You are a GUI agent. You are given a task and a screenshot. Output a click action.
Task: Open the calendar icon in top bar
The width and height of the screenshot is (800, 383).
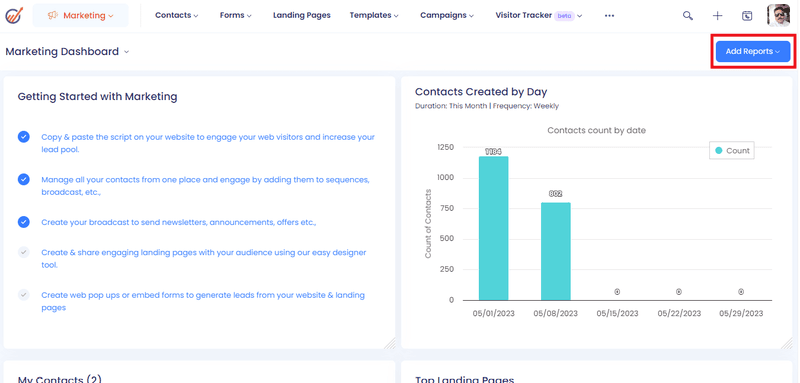(x=747, y=16)
